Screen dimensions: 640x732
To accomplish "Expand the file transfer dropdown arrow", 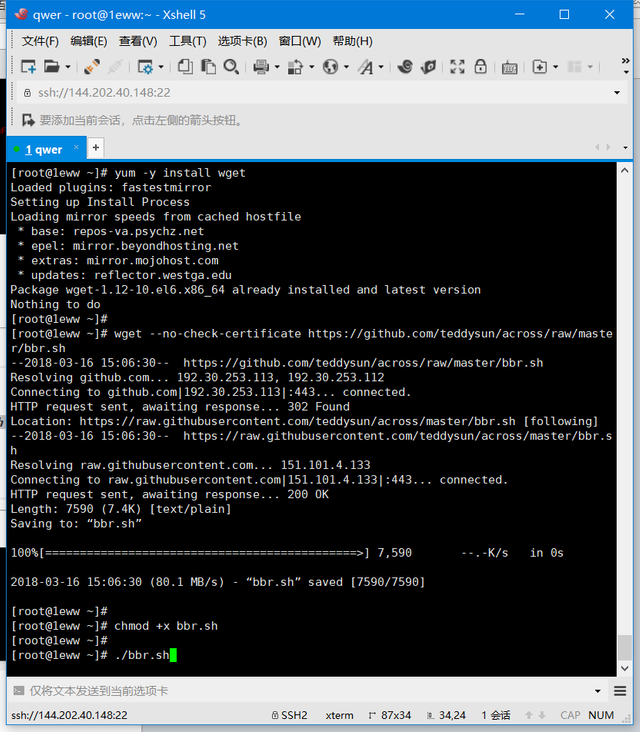I will coord(311,67).
